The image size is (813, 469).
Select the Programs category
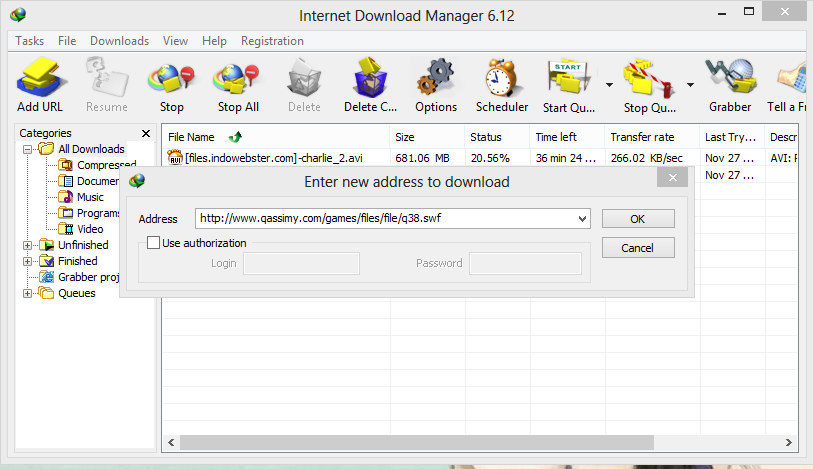pos(89,213)
